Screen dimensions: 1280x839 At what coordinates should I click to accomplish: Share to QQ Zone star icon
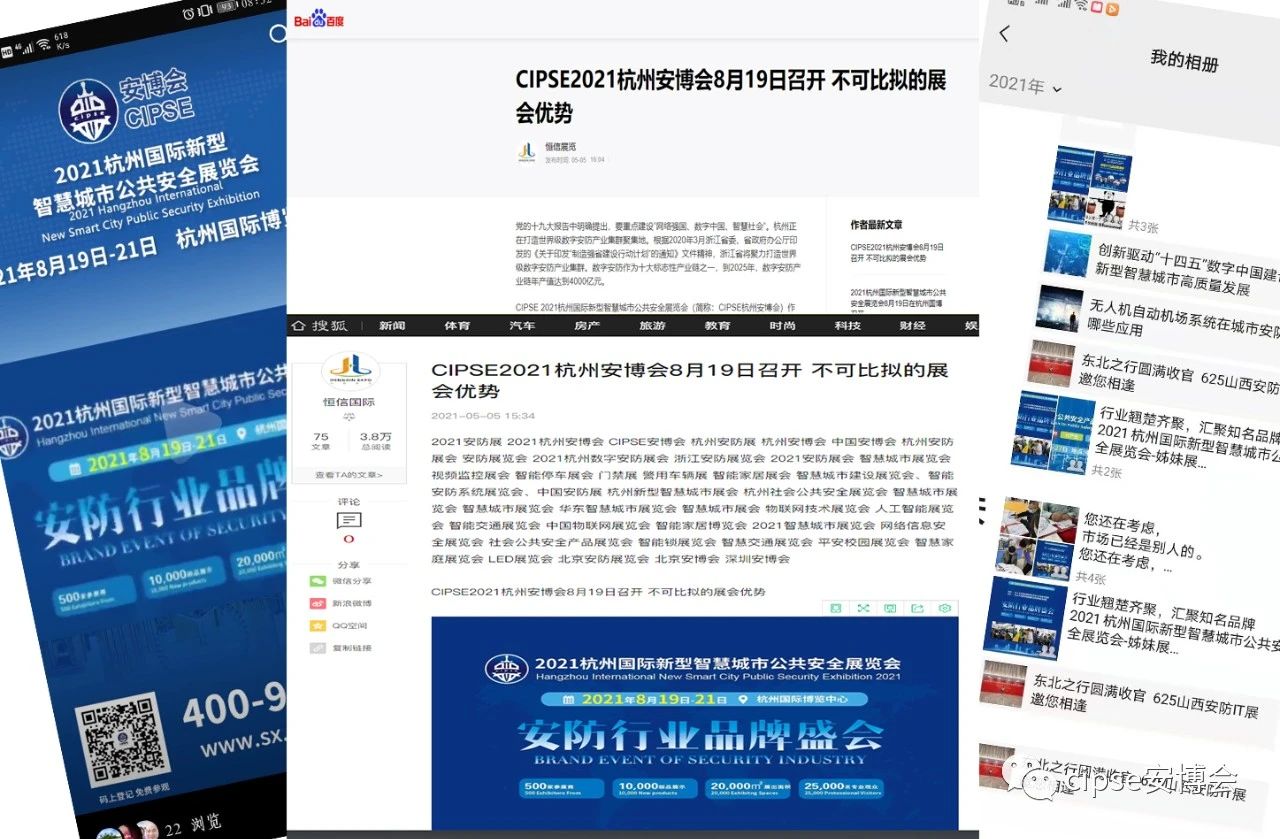[318, 626]
